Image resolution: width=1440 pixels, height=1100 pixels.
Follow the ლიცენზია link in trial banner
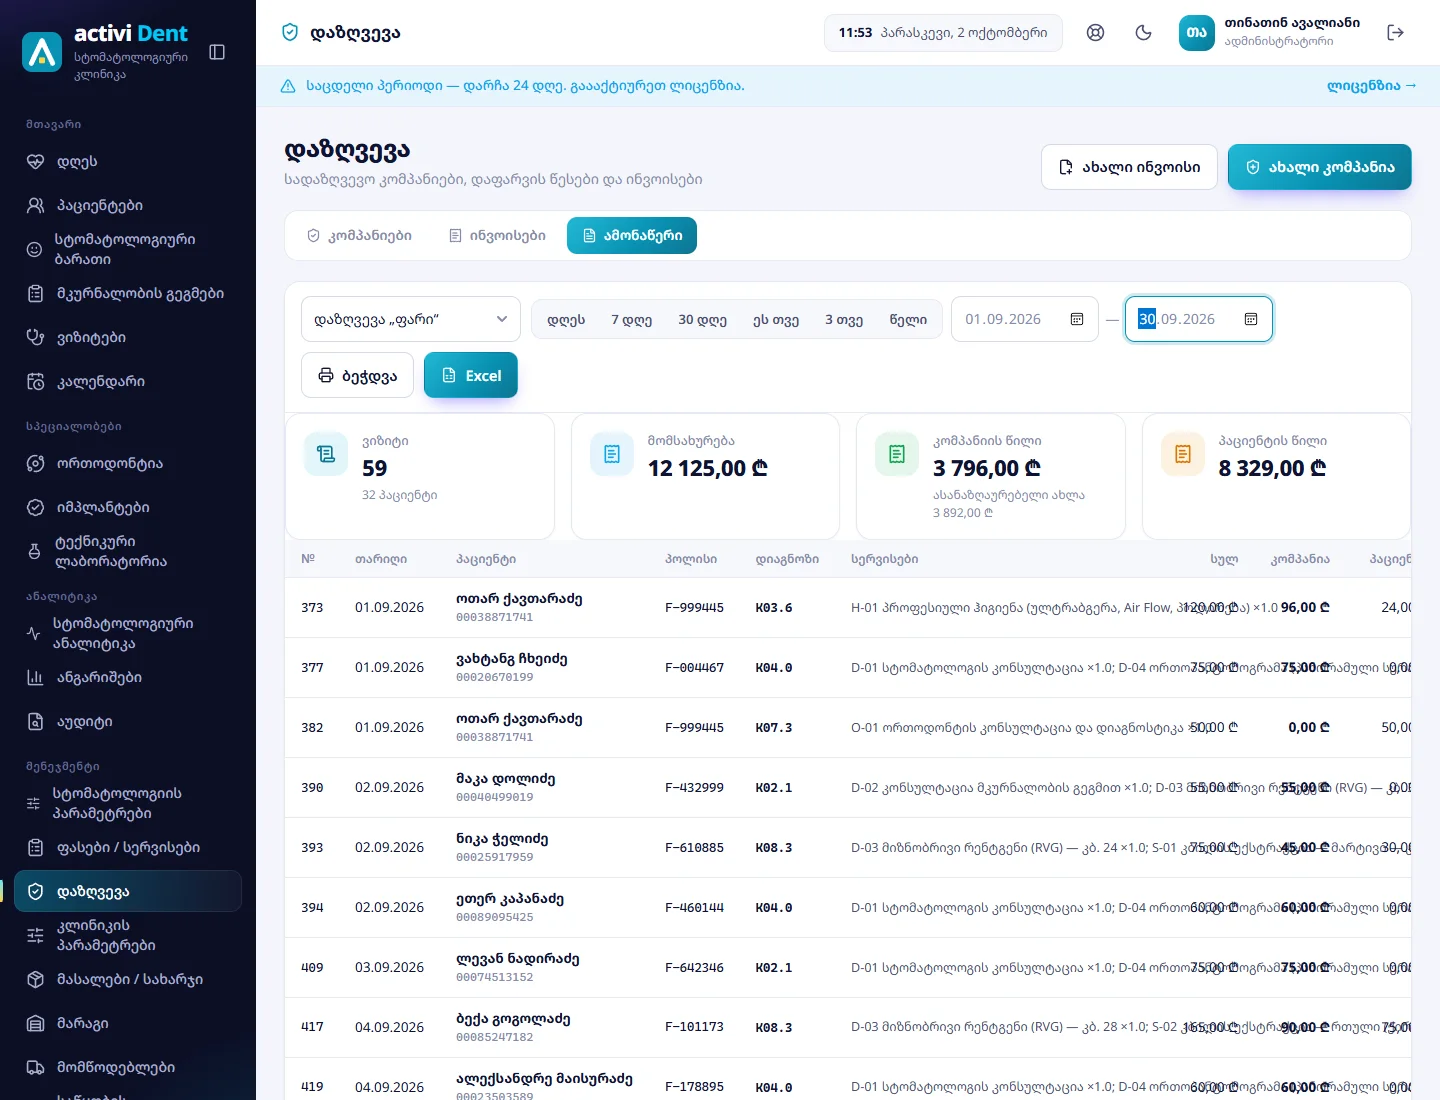tap(1371, 86)
